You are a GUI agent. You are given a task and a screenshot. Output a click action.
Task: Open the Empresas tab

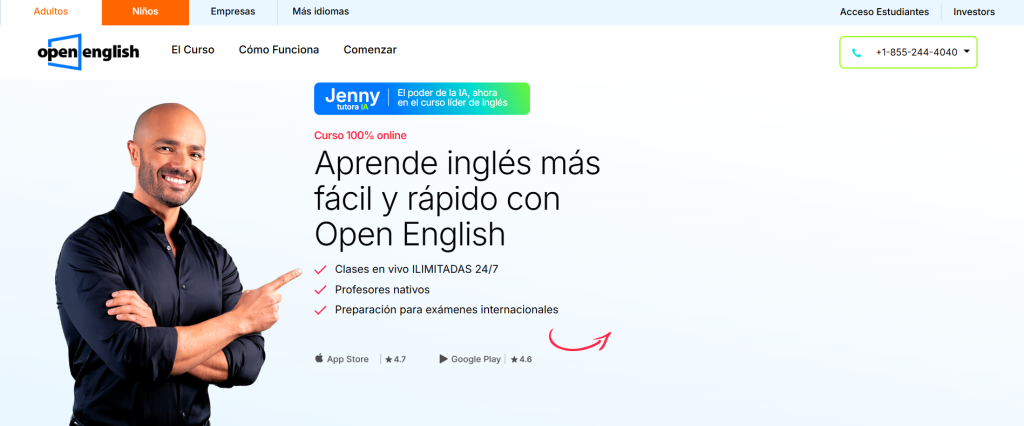point(232,12)
